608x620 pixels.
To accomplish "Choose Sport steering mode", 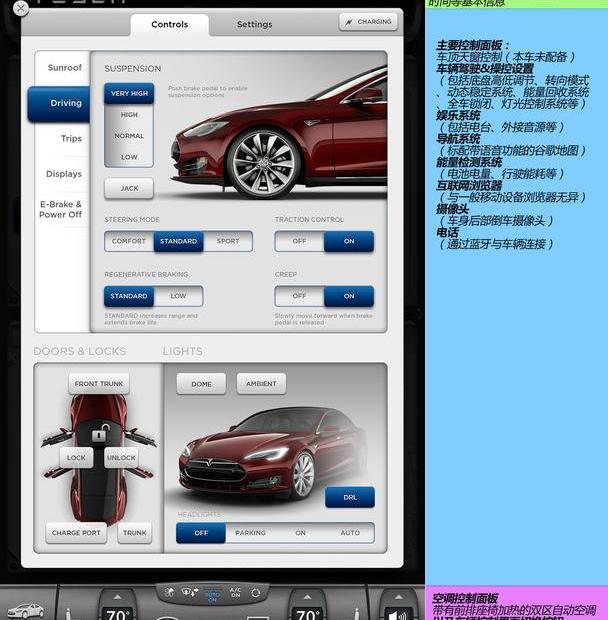I will pos(228,241).
